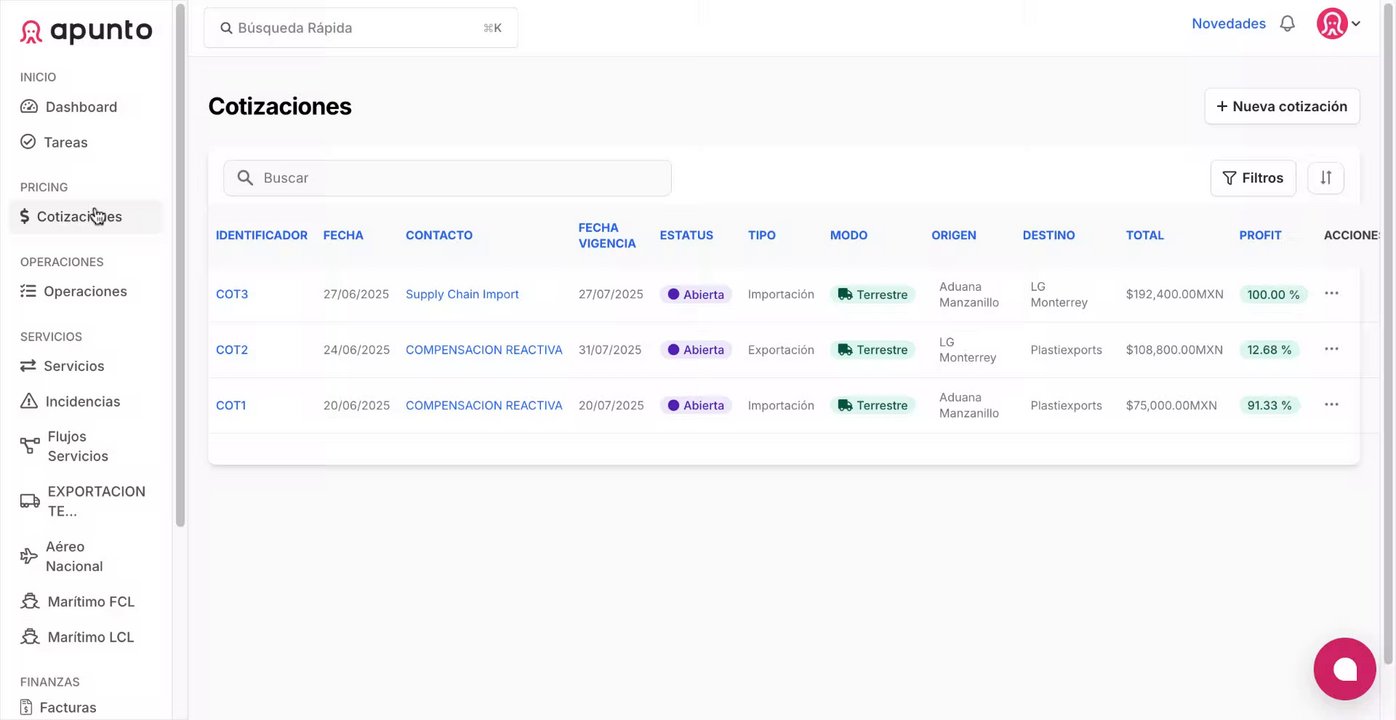
Task: Click the Supply Chain Import contact link
Action: [462, 294]
